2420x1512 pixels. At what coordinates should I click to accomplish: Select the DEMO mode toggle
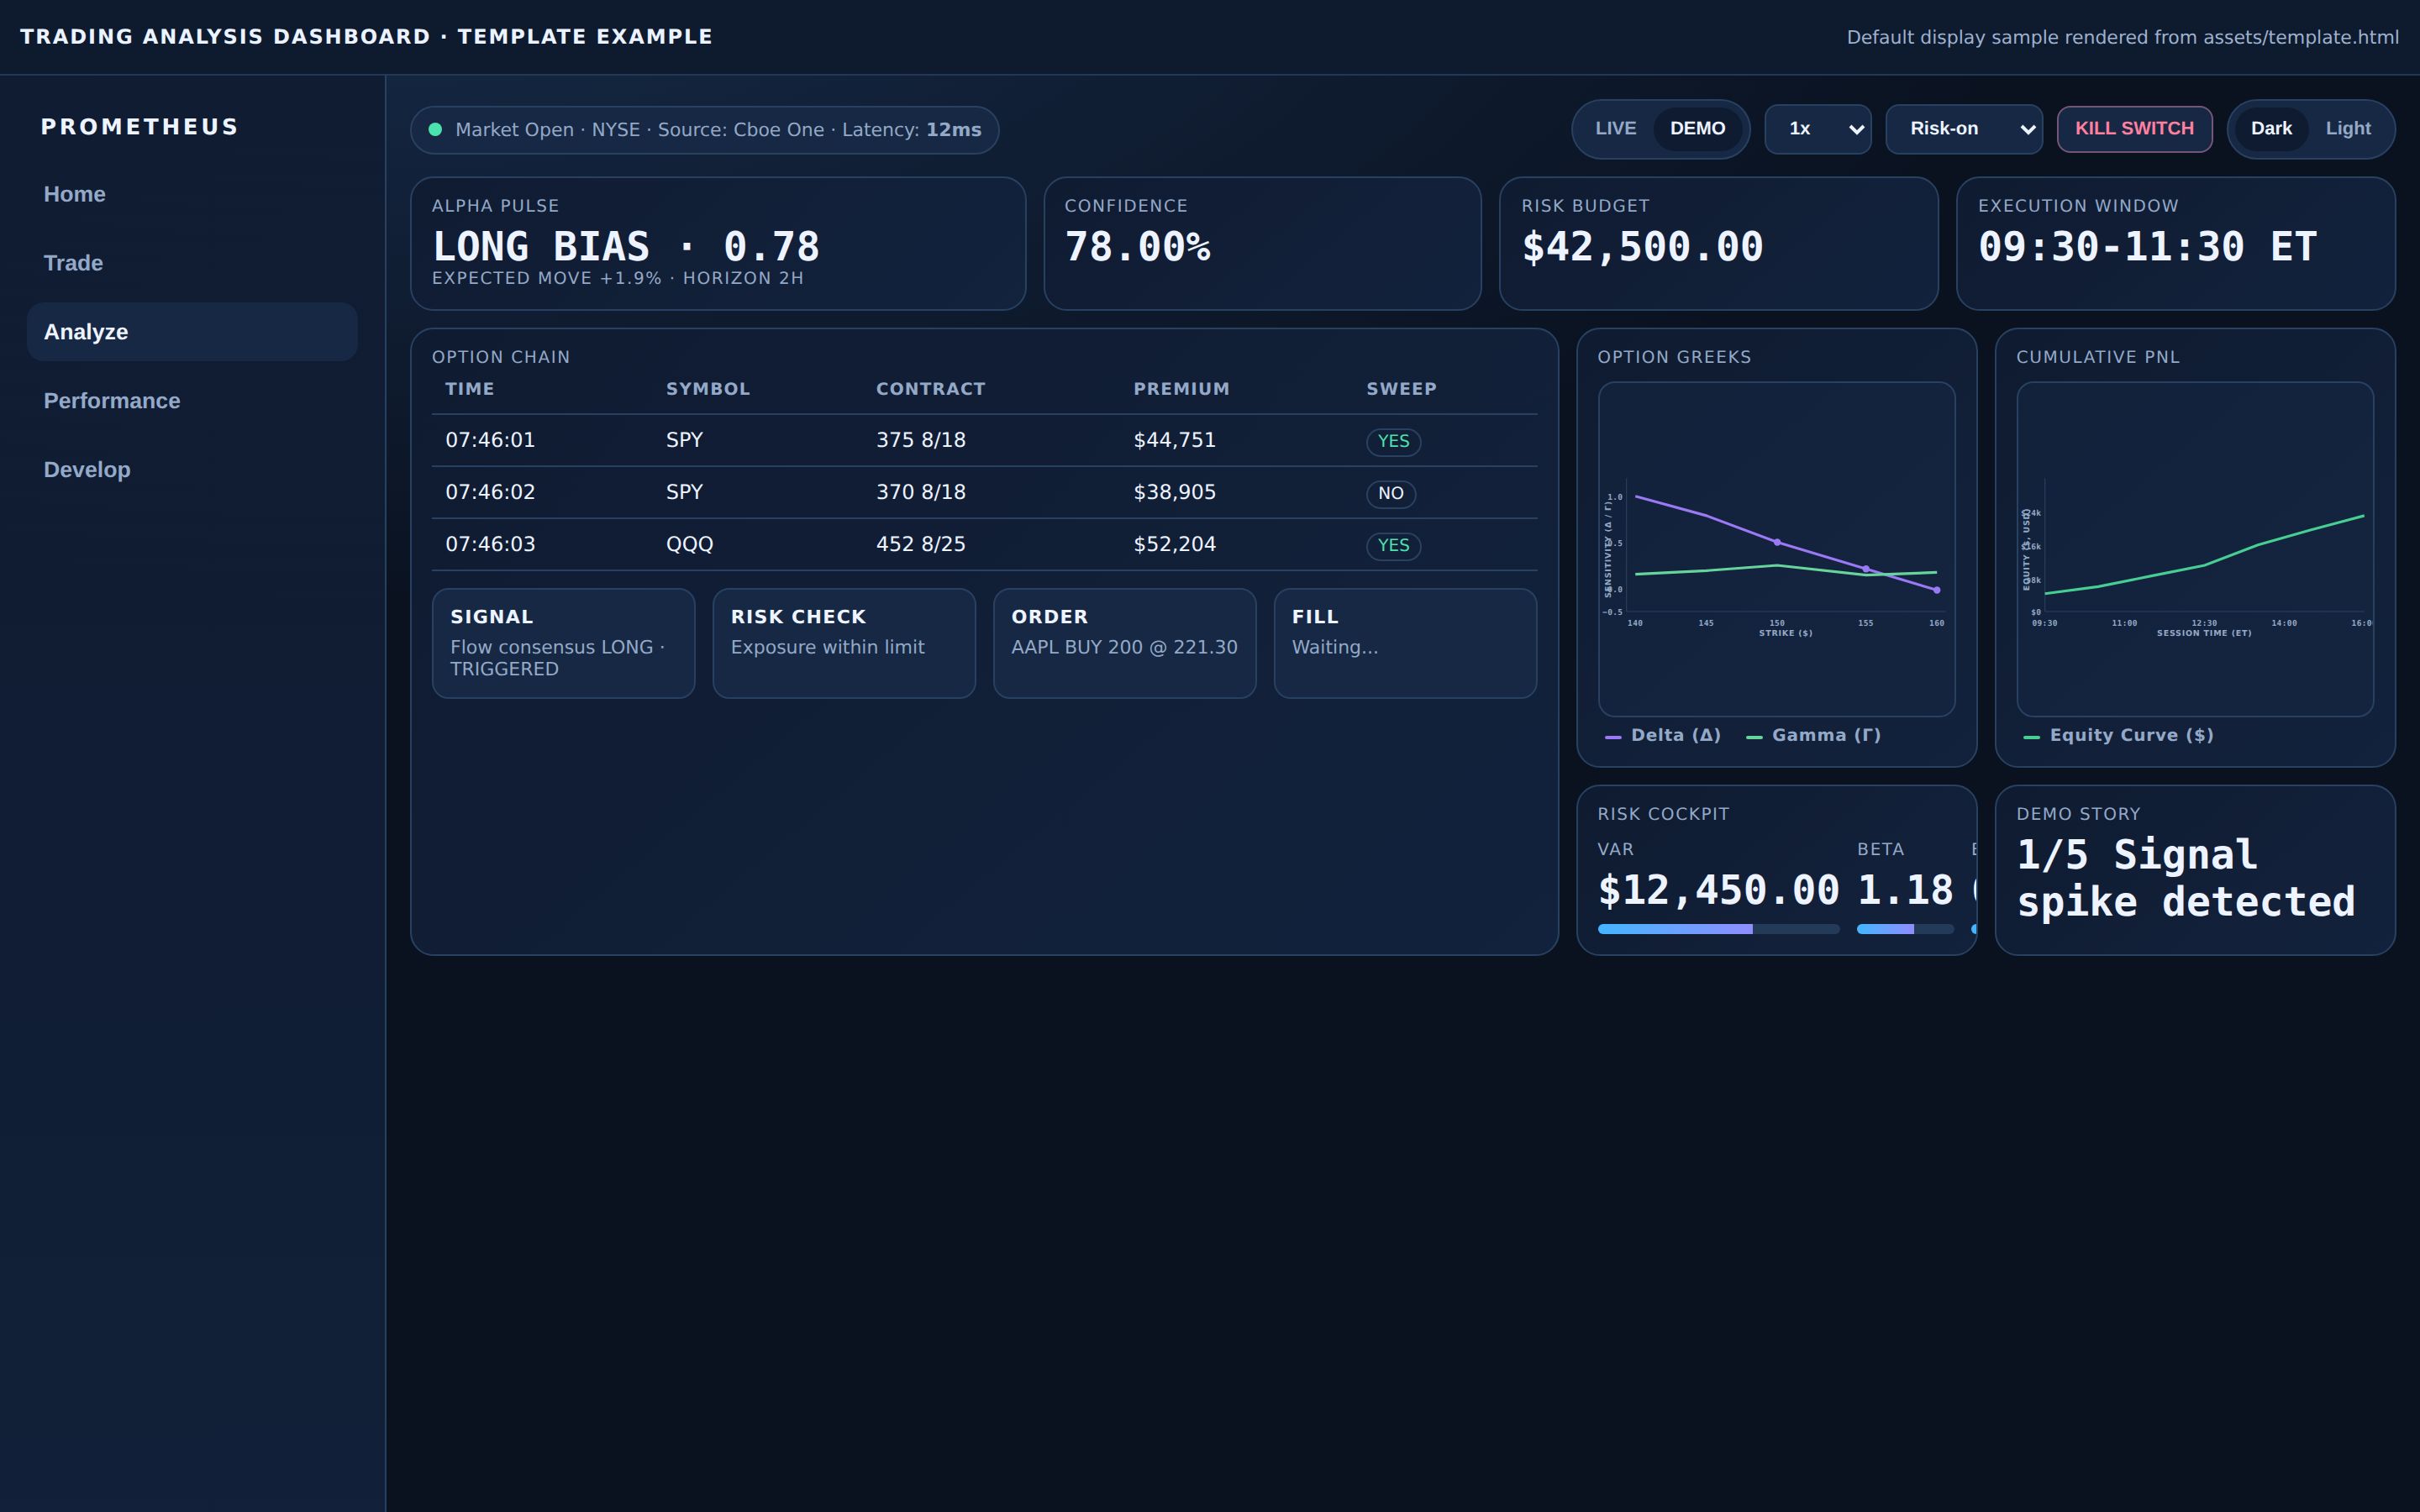[1697, 128]
